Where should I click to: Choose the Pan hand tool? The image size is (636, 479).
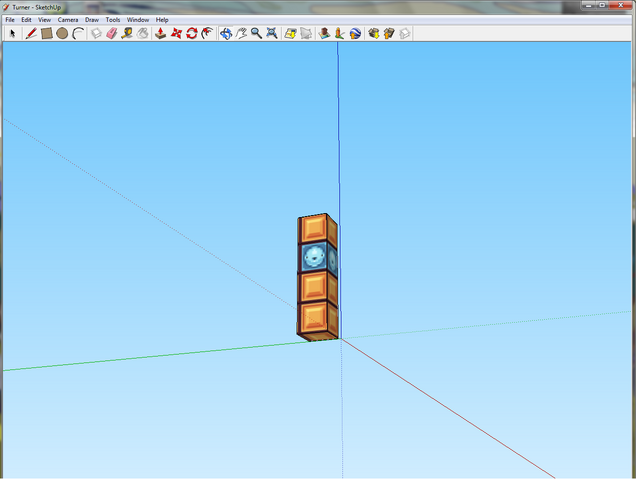(x=241, y=33)
